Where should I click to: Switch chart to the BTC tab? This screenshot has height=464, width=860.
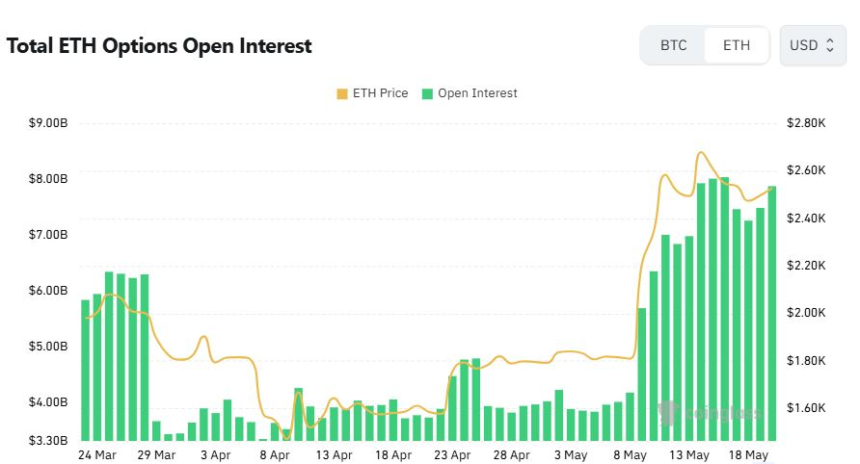click(x=673, y=45)
